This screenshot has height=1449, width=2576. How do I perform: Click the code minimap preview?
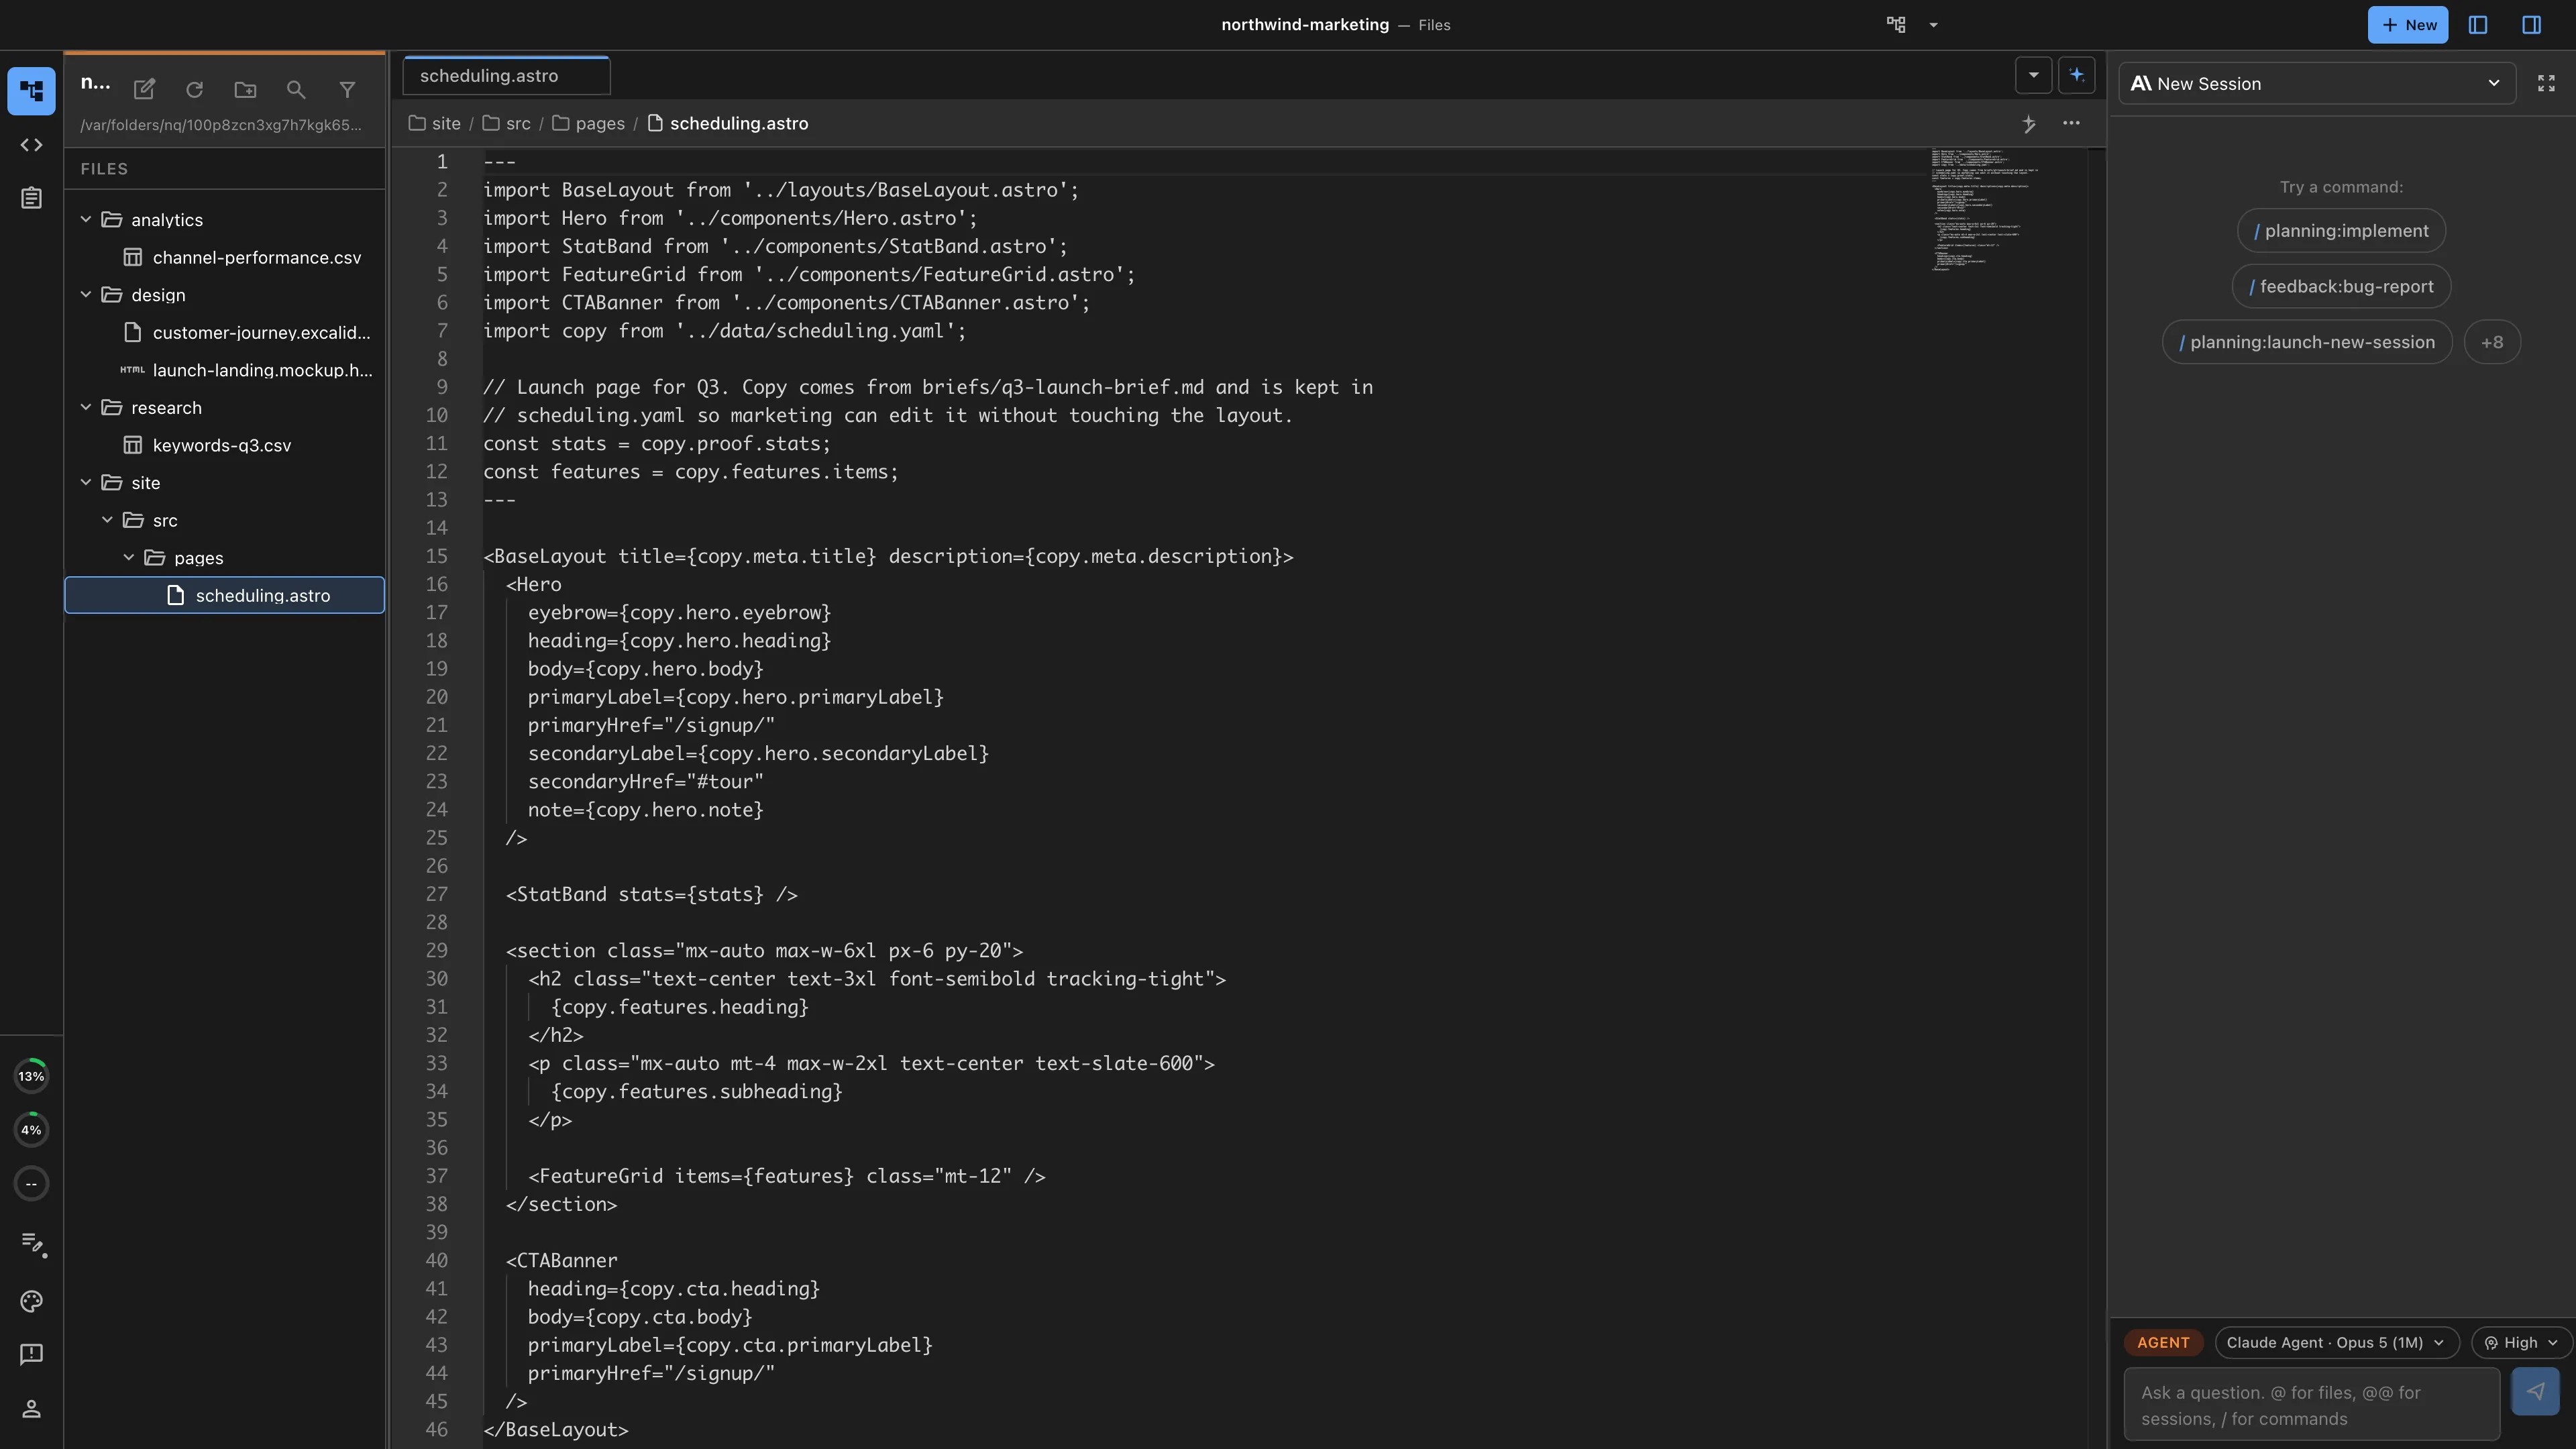1984,210
